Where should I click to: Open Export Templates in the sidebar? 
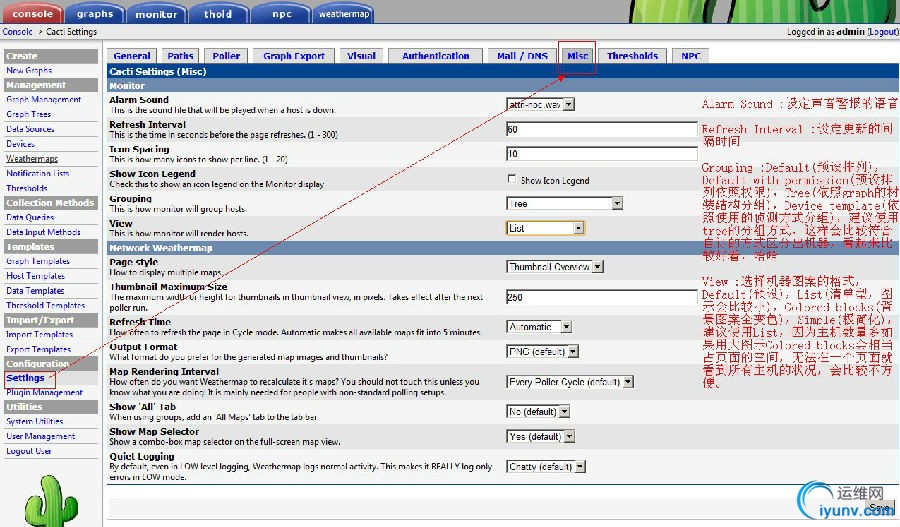tap(38, 350)
